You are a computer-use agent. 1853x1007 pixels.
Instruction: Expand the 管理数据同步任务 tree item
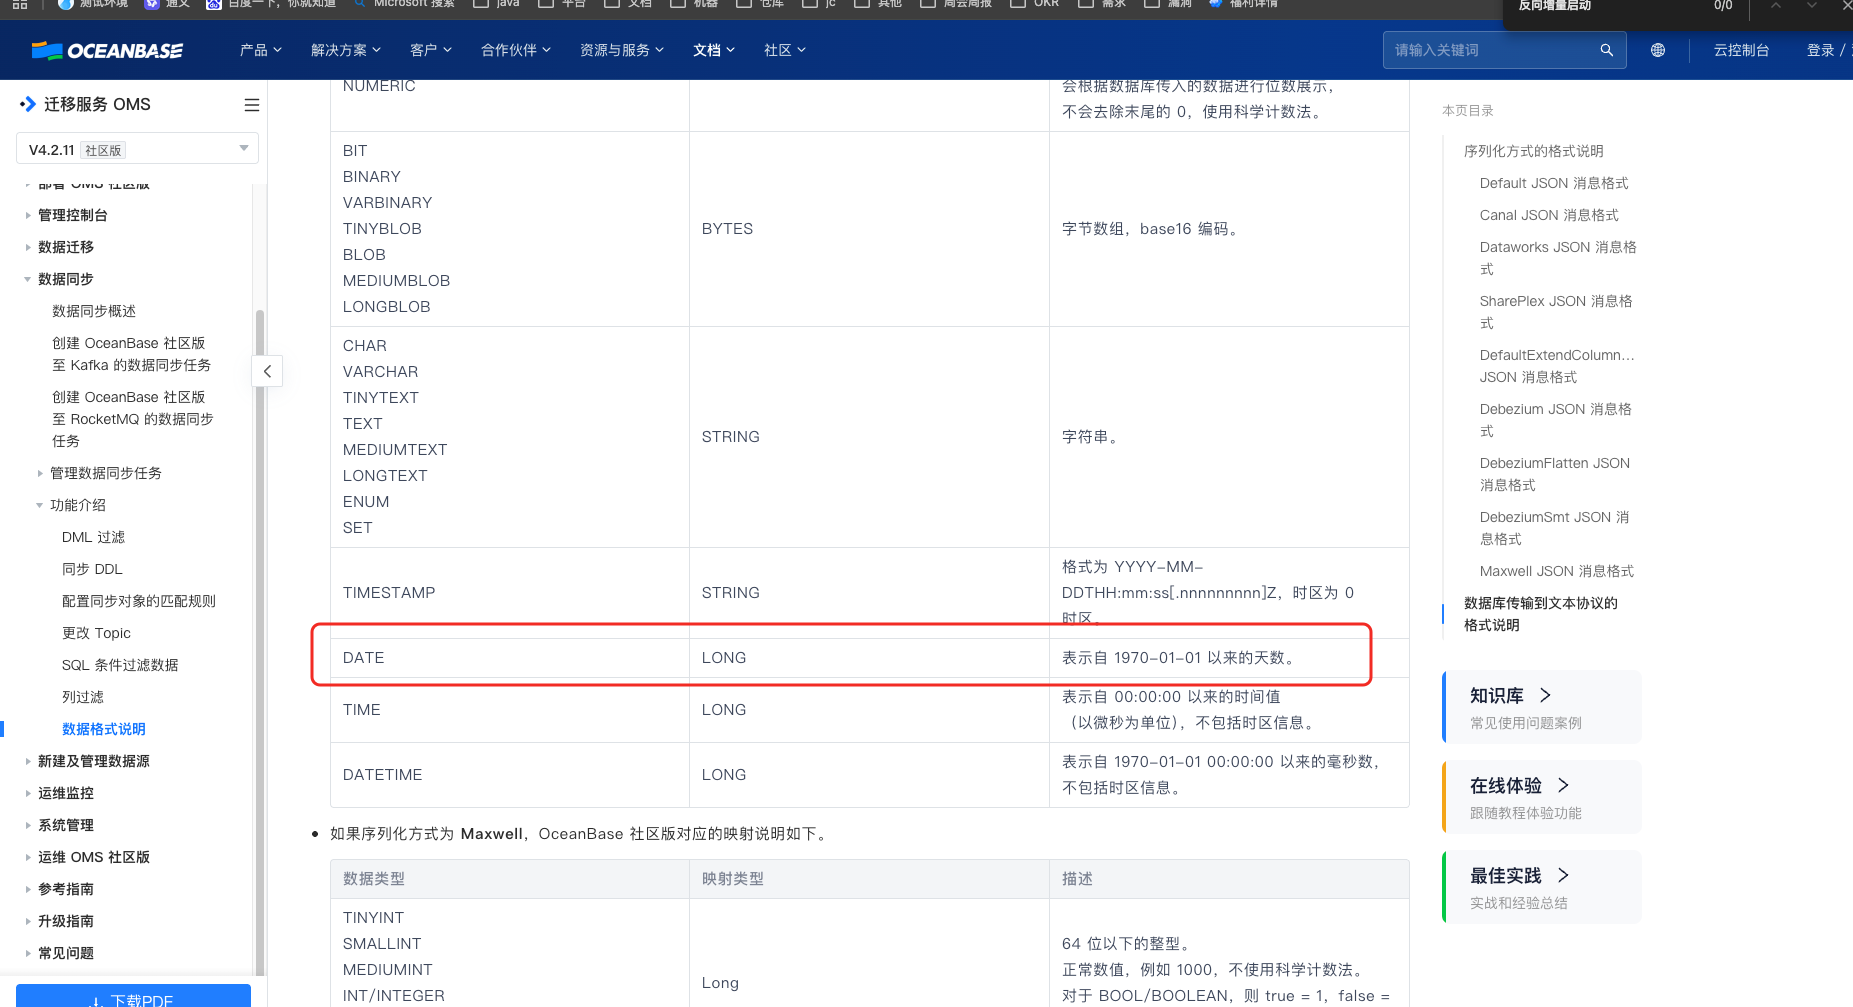coord(40,473)
